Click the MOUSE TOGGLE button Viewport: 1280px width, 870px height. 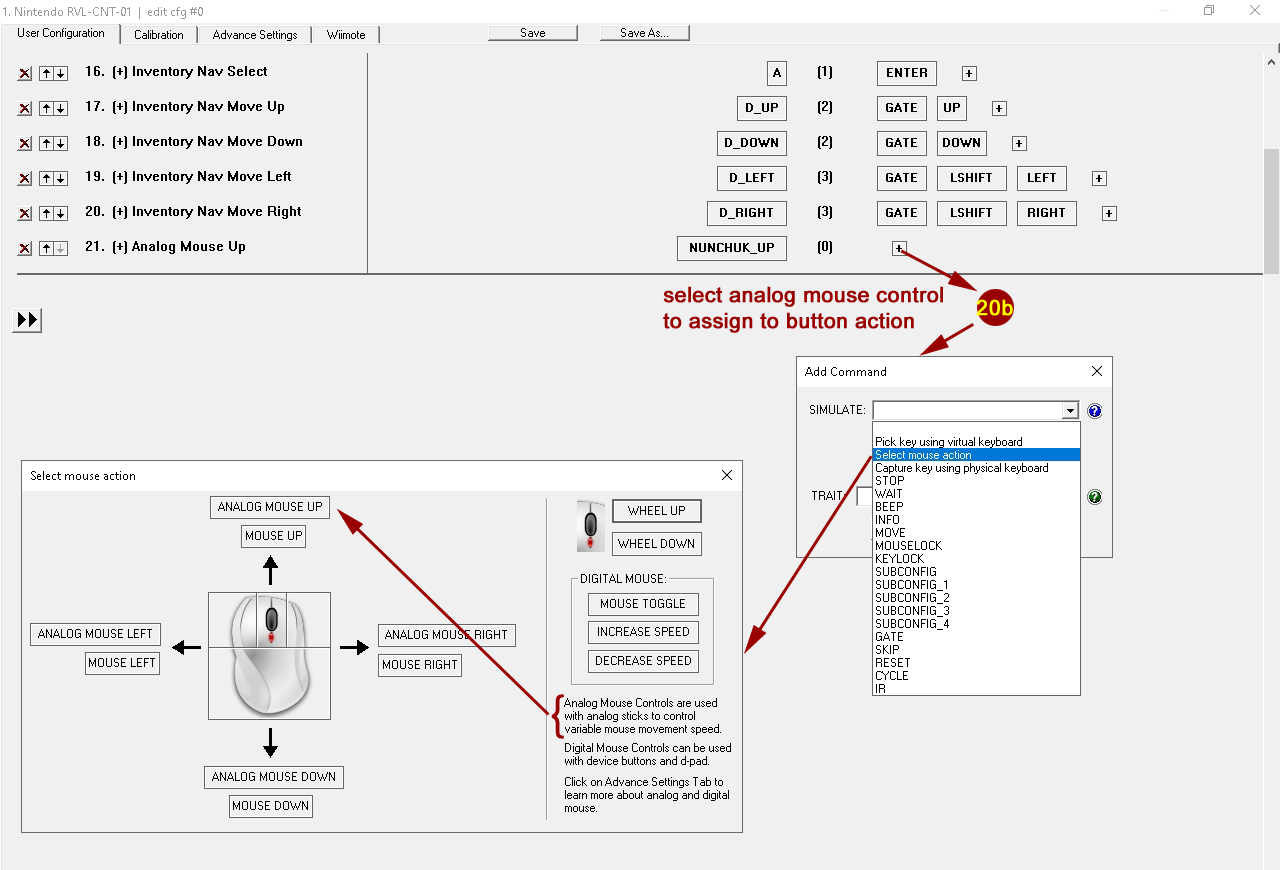[643, 604]
